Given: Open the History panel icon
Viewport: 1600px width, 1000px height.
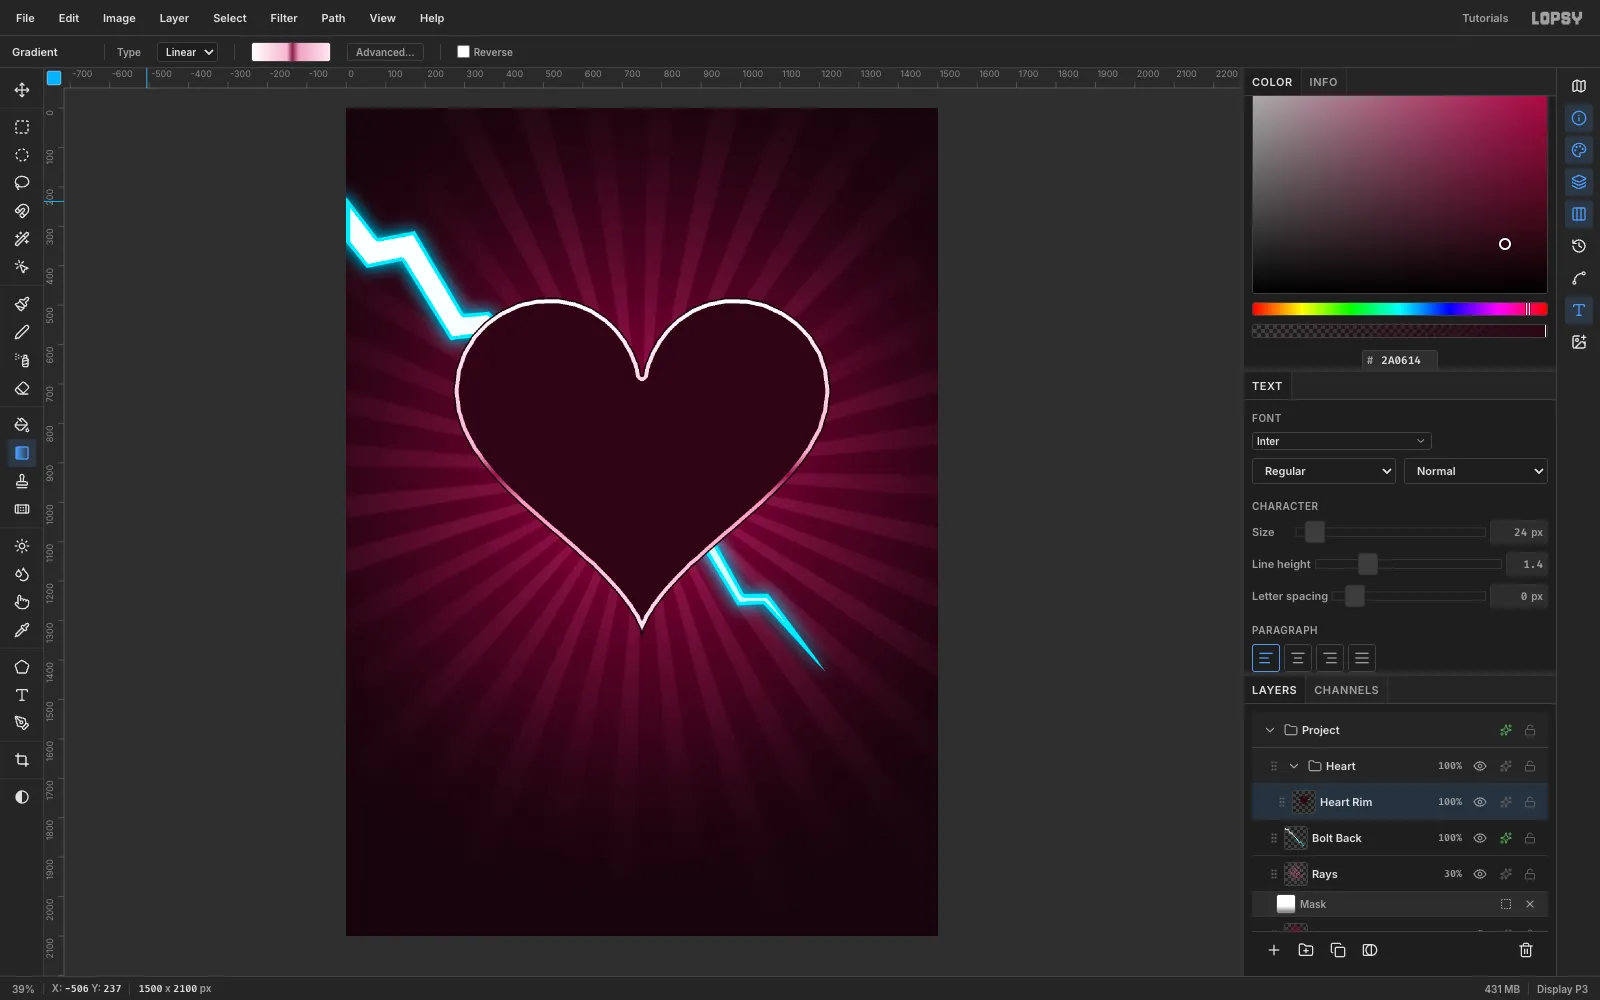Looking at the screenshot, I should click(1579, 246).
